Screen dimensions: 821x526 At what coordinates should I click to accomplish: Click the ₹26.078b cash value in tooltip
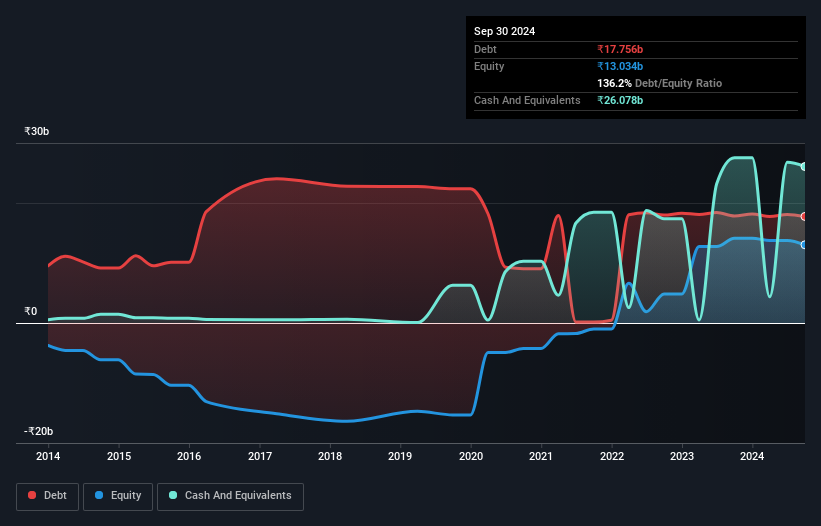(x=620, y=100)
